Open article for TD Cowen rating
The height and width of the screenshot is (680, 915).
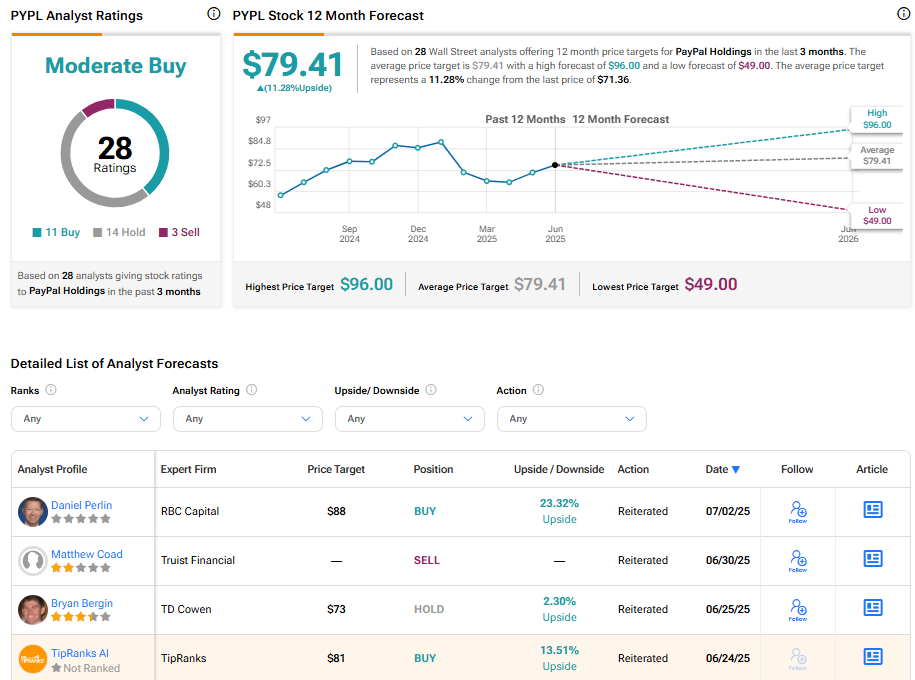[872, 608]
